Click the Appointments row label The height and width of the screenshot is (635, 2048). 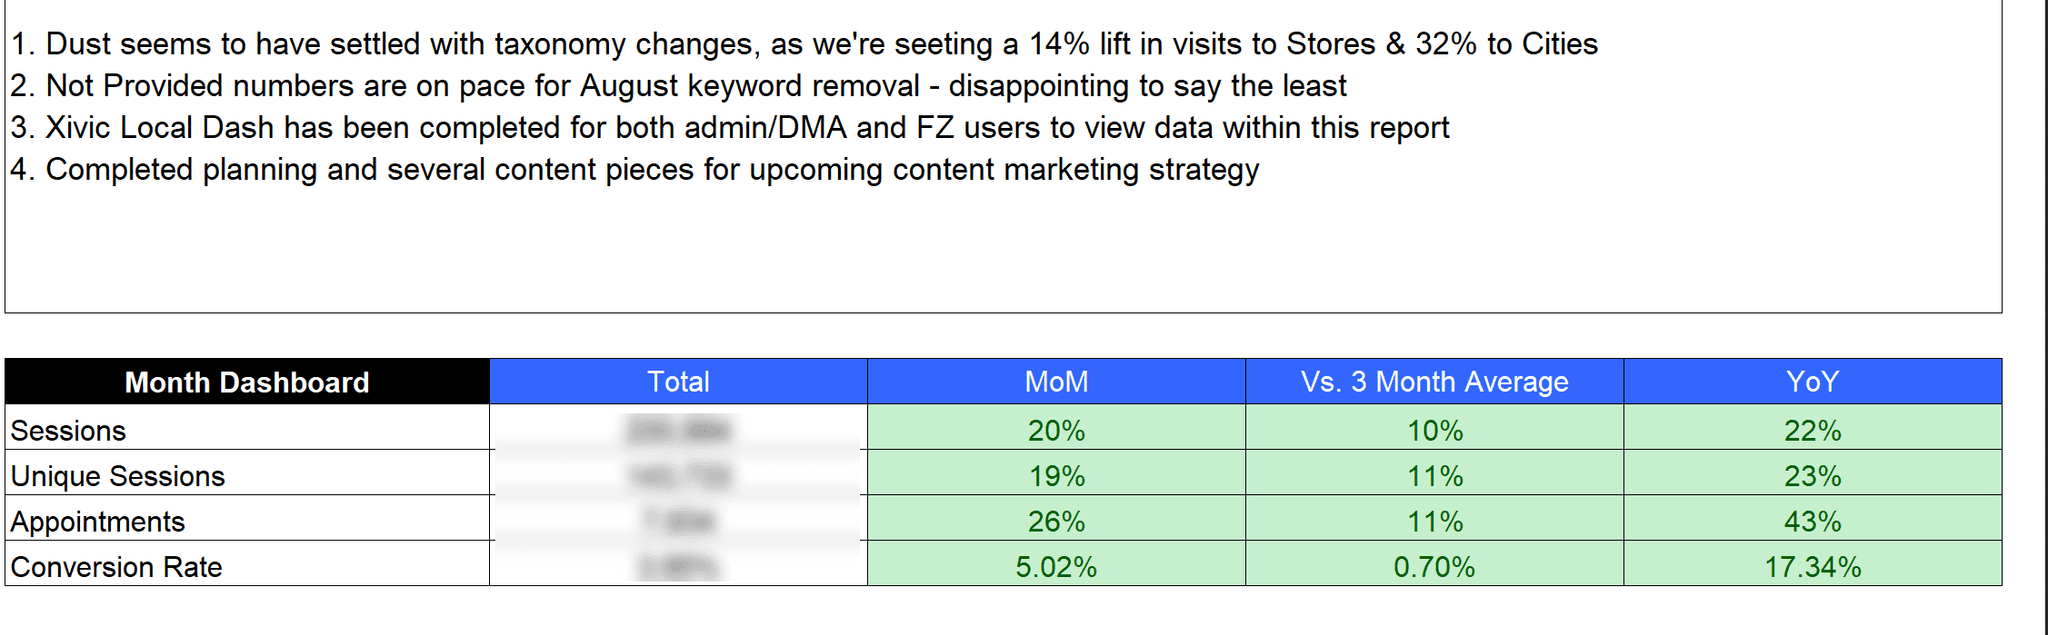[x=98, y=522]
